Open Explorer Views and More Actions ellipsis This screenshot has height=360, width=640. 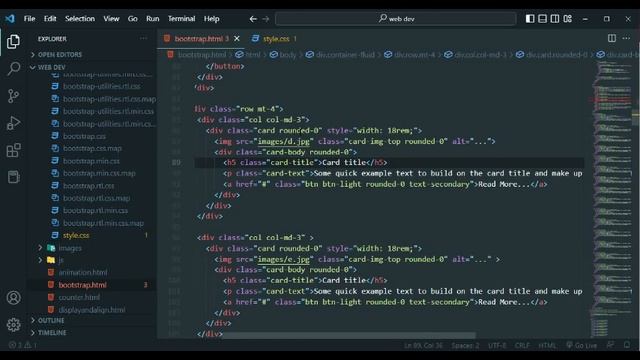pos(143,38)
